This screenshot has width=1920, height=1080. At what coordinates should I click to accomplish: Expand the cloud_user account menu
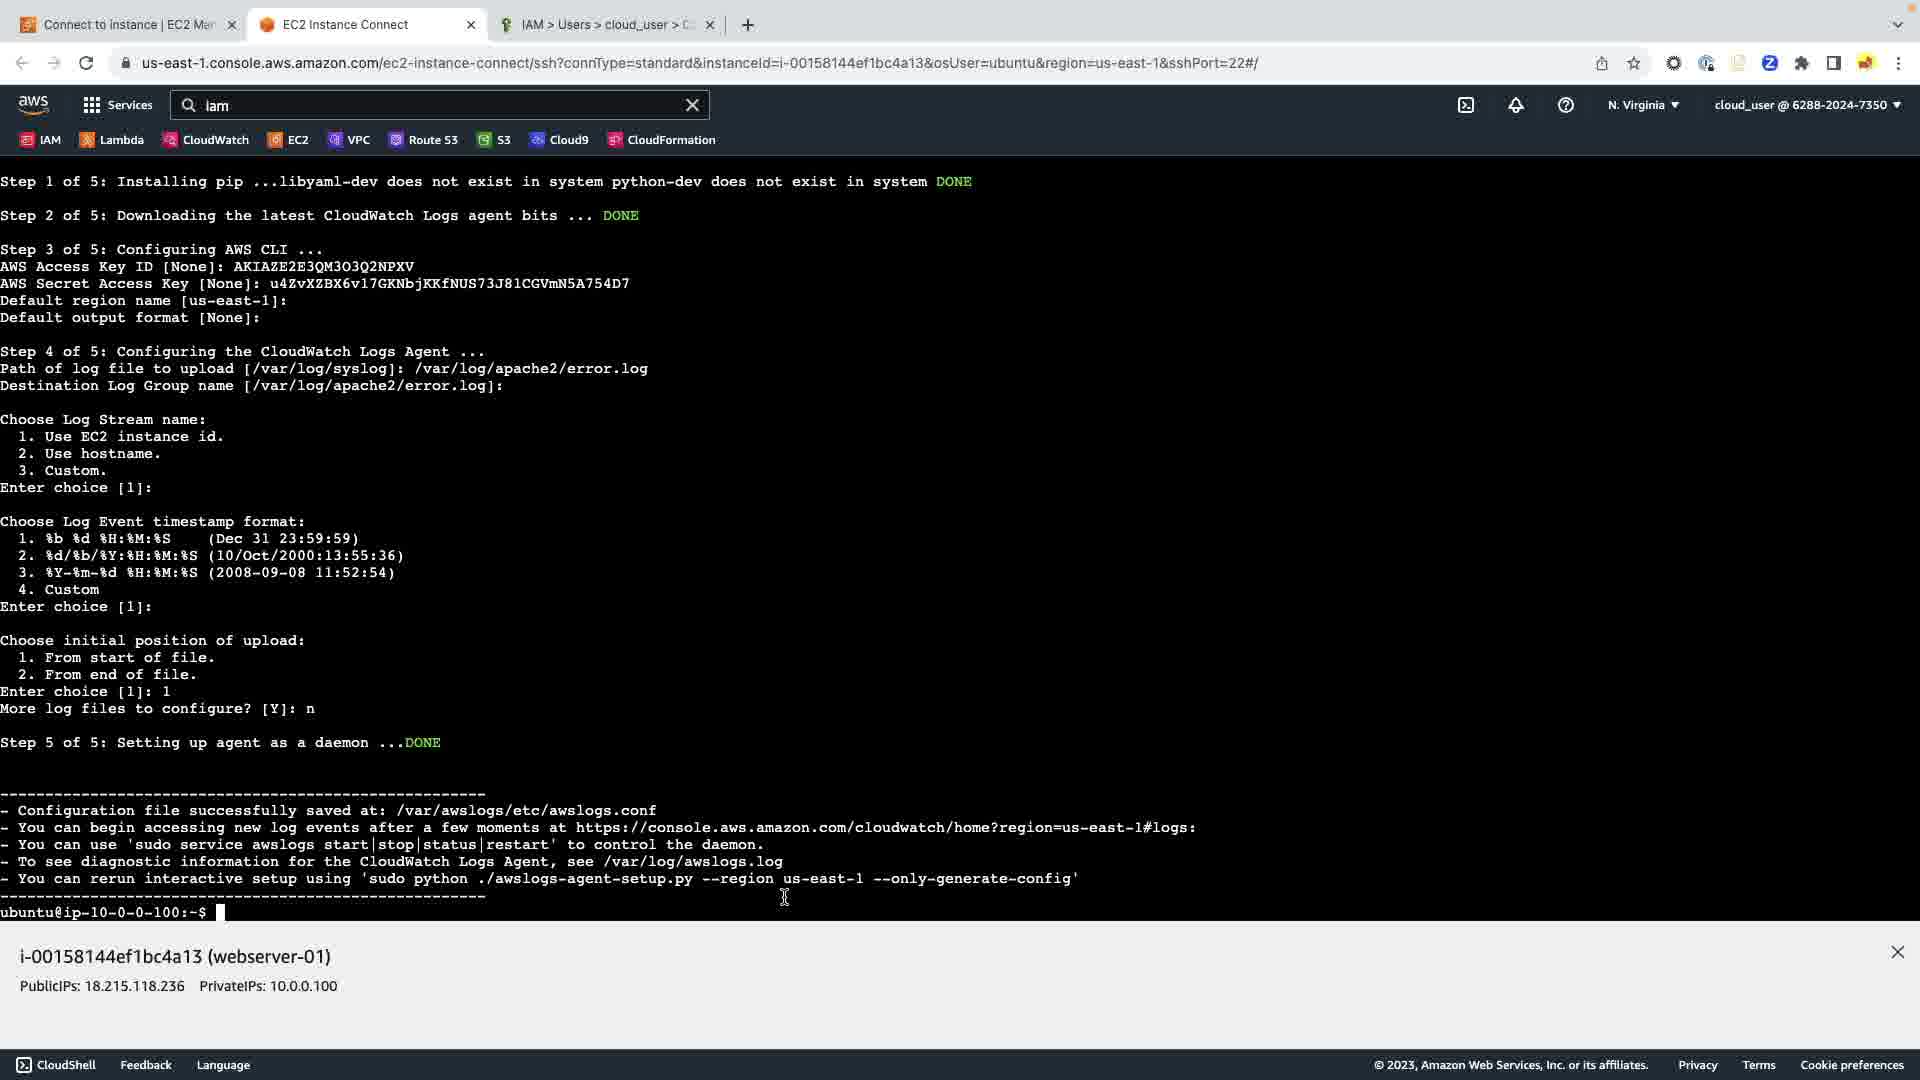tap(1807, 105)
